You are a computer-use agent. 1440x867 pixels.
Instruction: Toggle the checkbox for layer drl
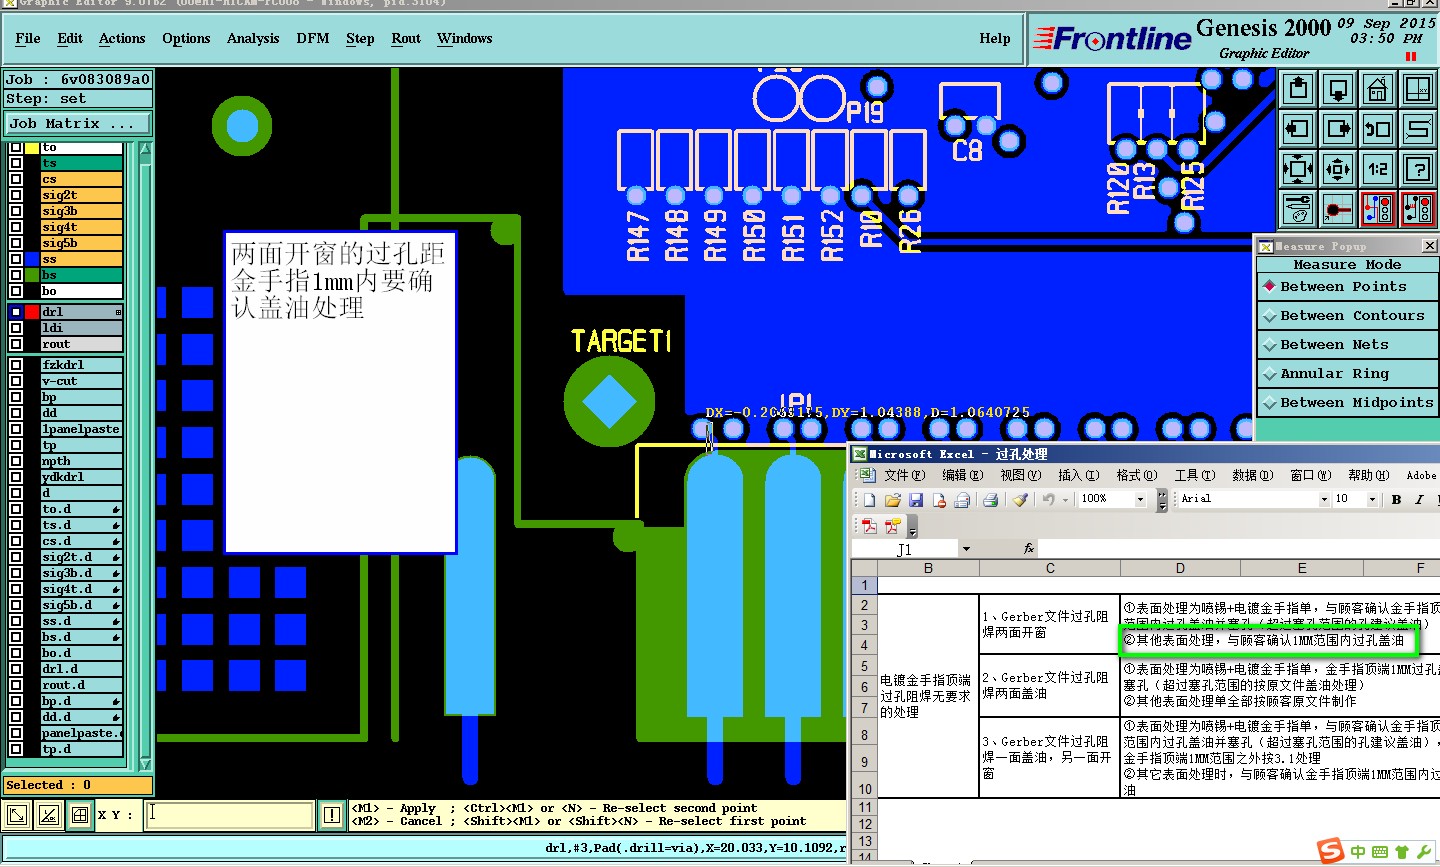pyautogui.click(x=16, y=312)
